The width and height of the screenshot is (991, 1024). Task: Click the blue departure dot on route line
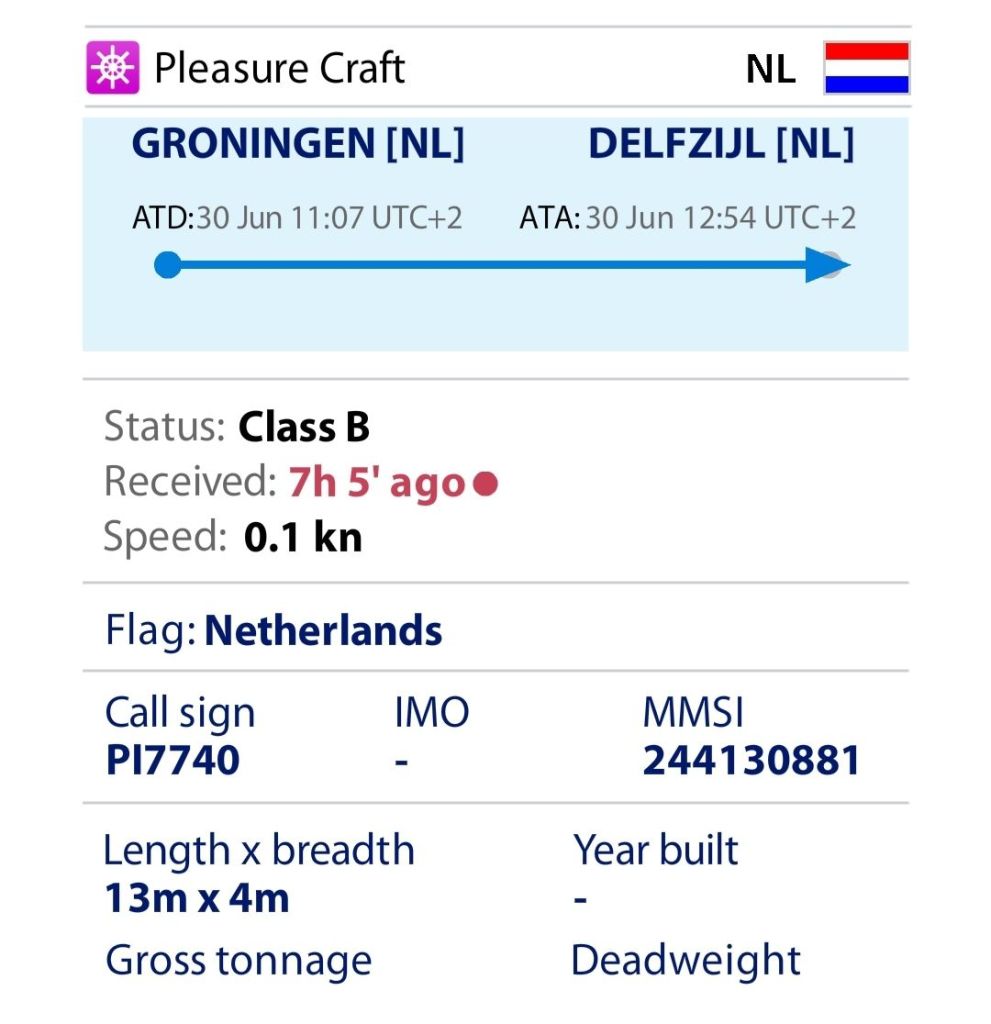coord(168,266)
